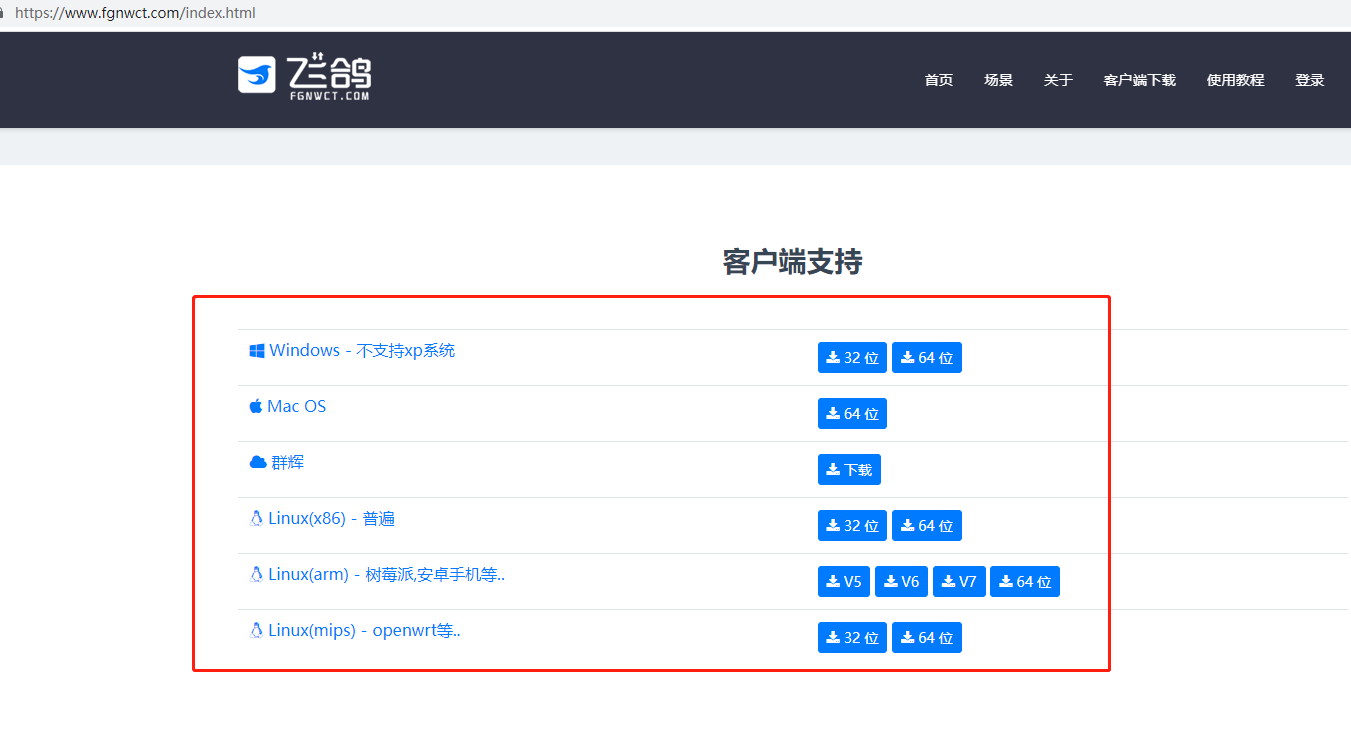
Task: Click the Apple logo icon beside Mac OS
Action: click(x=256, y=406)
